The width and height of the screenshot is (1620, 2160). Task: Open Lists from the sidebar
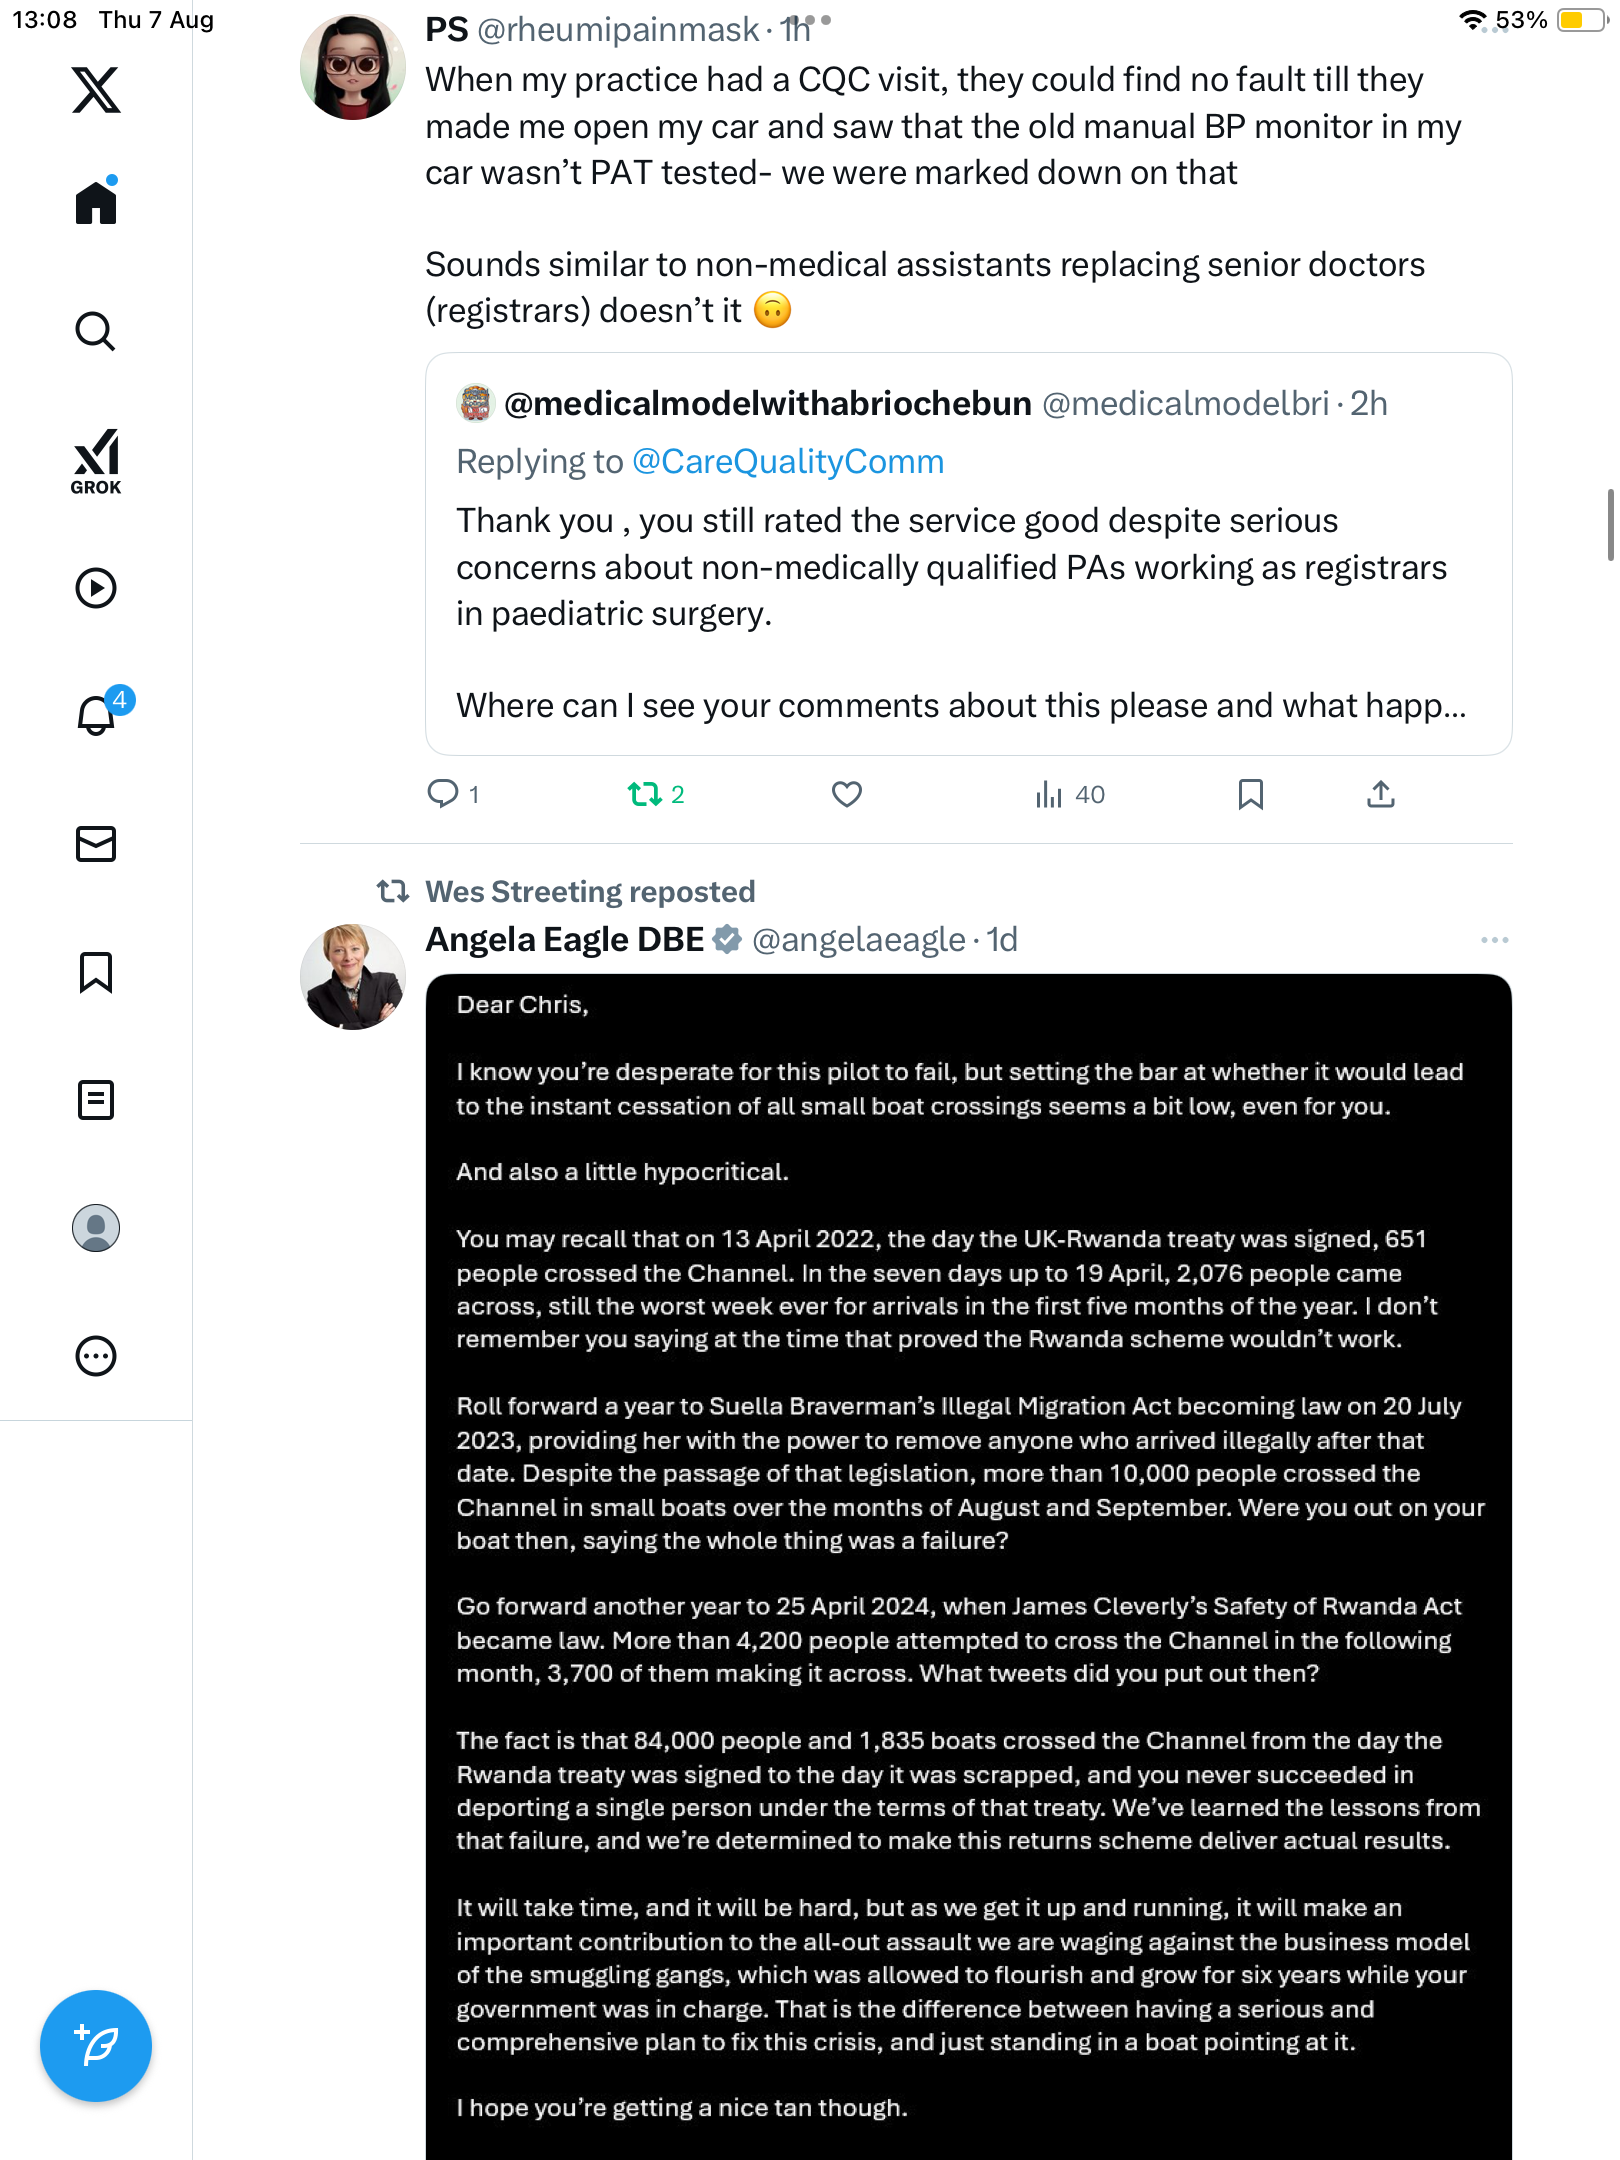96,1100
